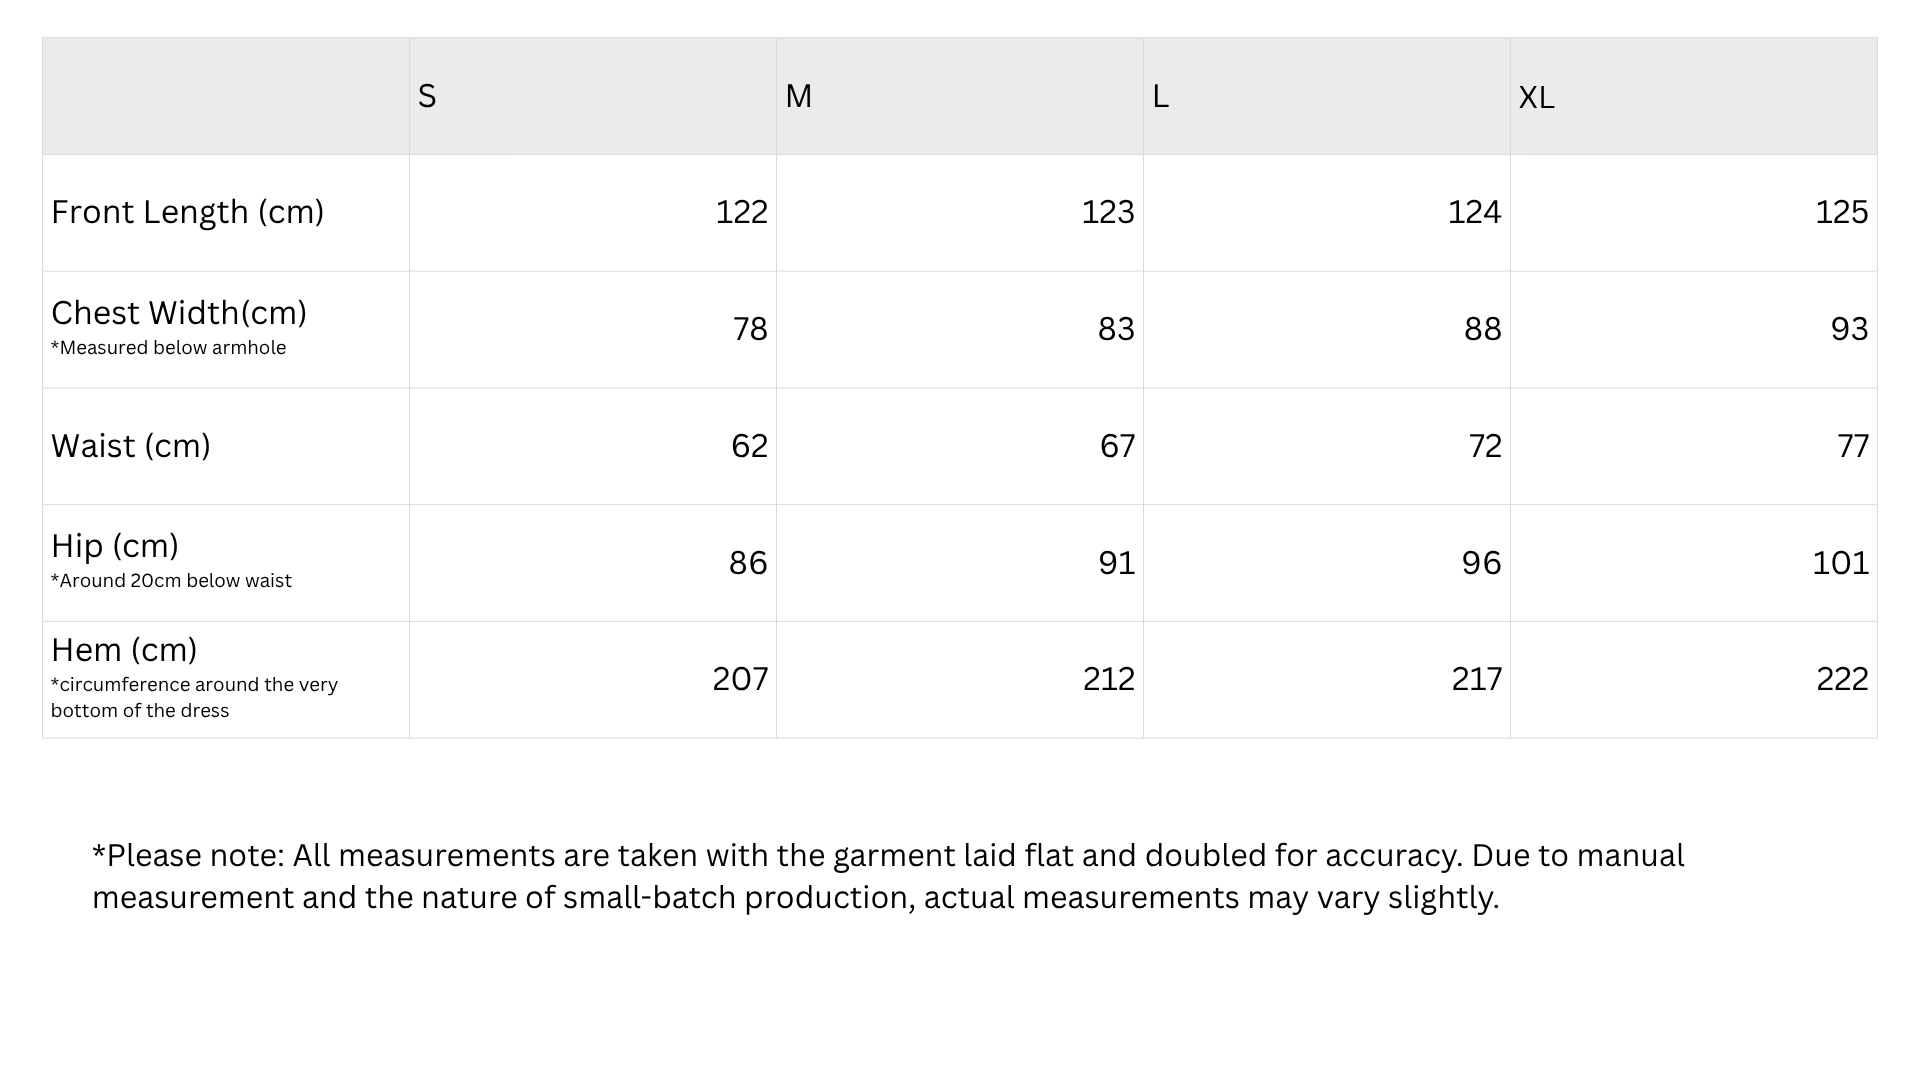Select the Hip (cm) row label
Image resolution: width=1920 pixels, height=1080 pixels.
pyautogui.click(x=115, y=546)
